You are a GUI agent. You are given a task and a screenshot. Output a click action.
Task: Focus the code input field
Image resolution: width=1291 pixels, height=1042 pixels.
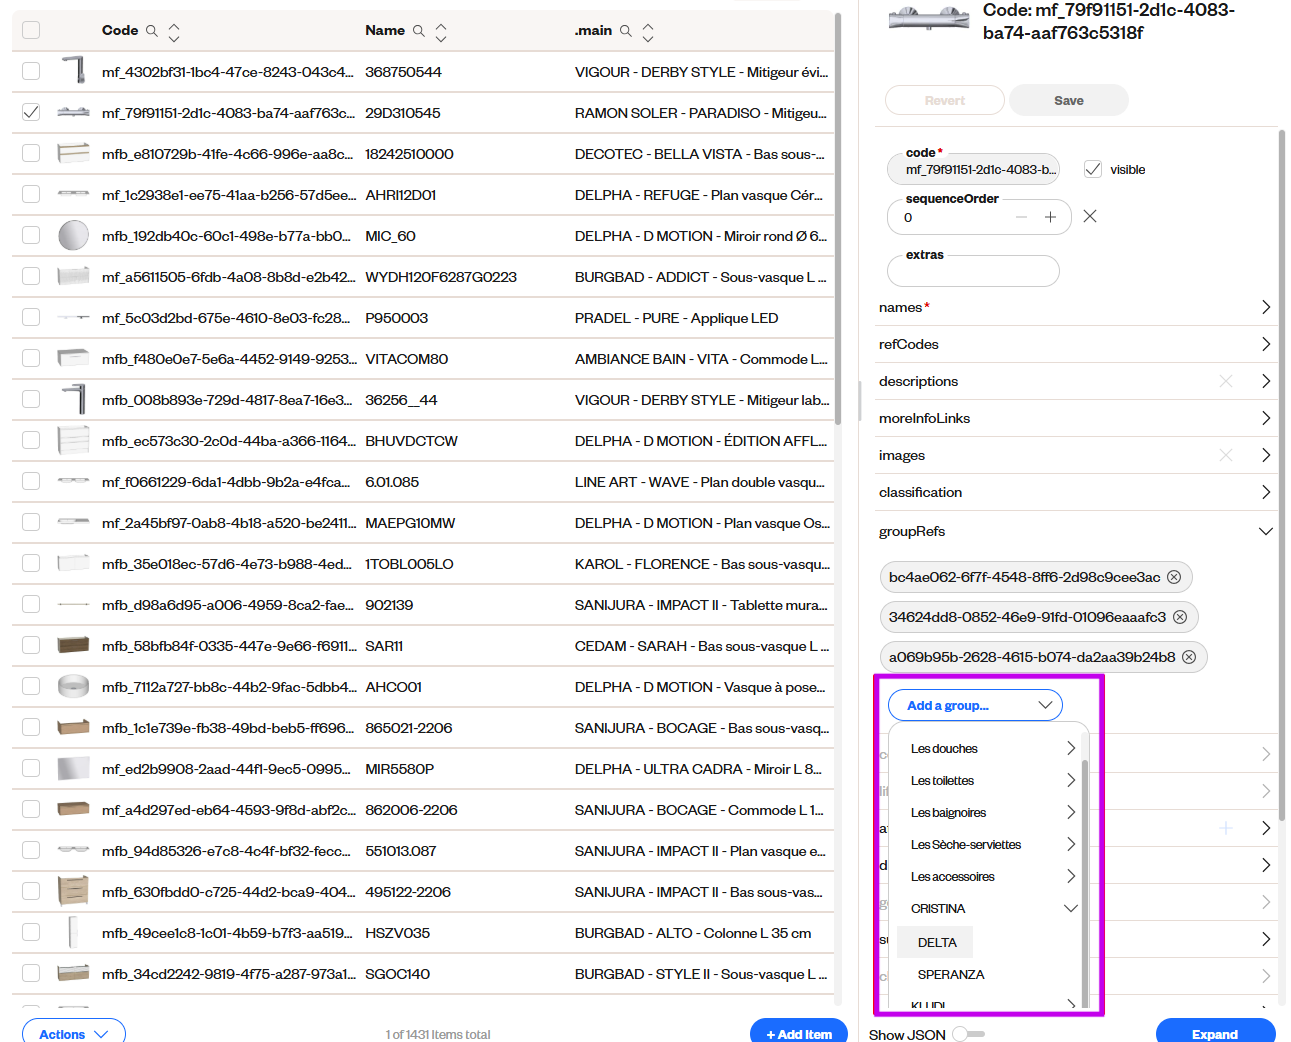tap(973, 169)
